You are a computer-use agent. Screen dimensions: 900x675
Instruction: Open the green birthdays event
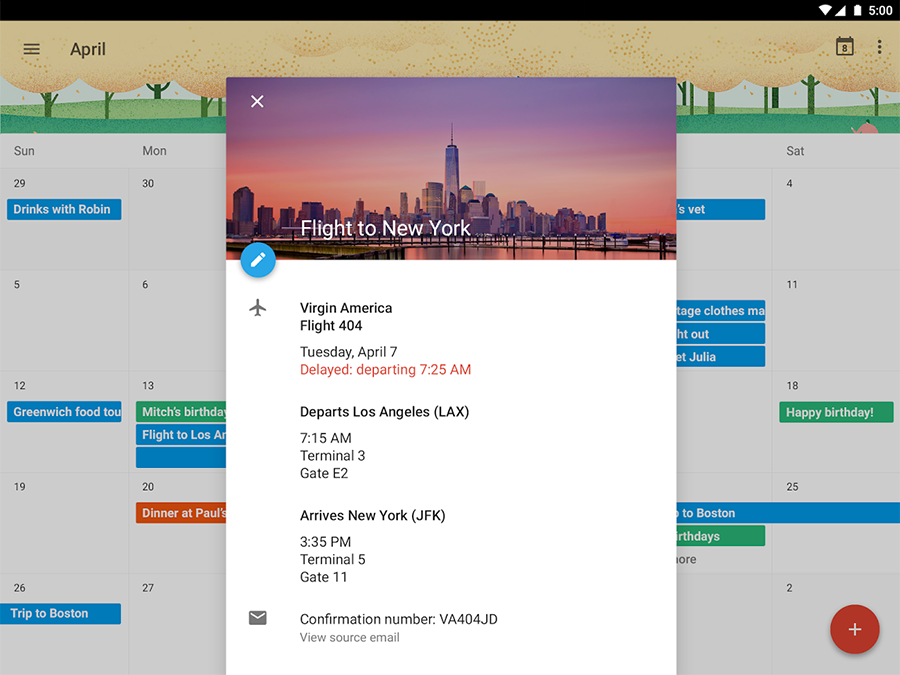tap(720, 536)
